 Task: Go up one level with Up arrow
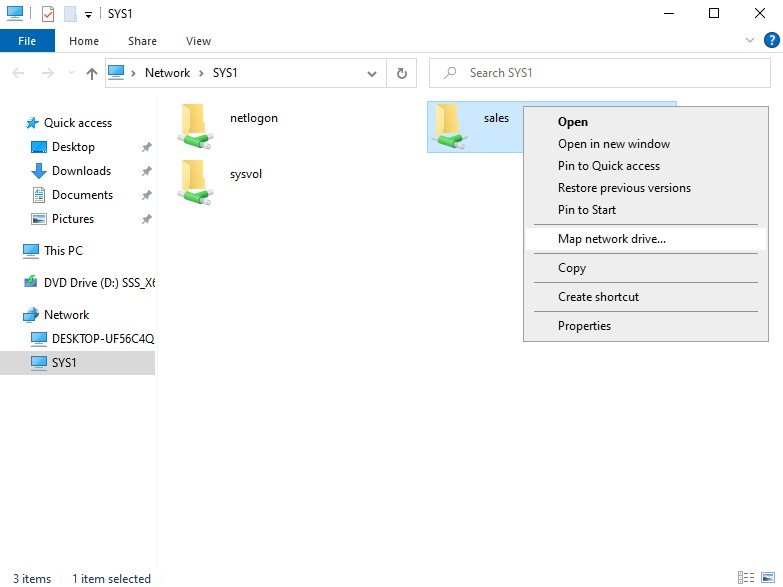[x=91, y=73]
